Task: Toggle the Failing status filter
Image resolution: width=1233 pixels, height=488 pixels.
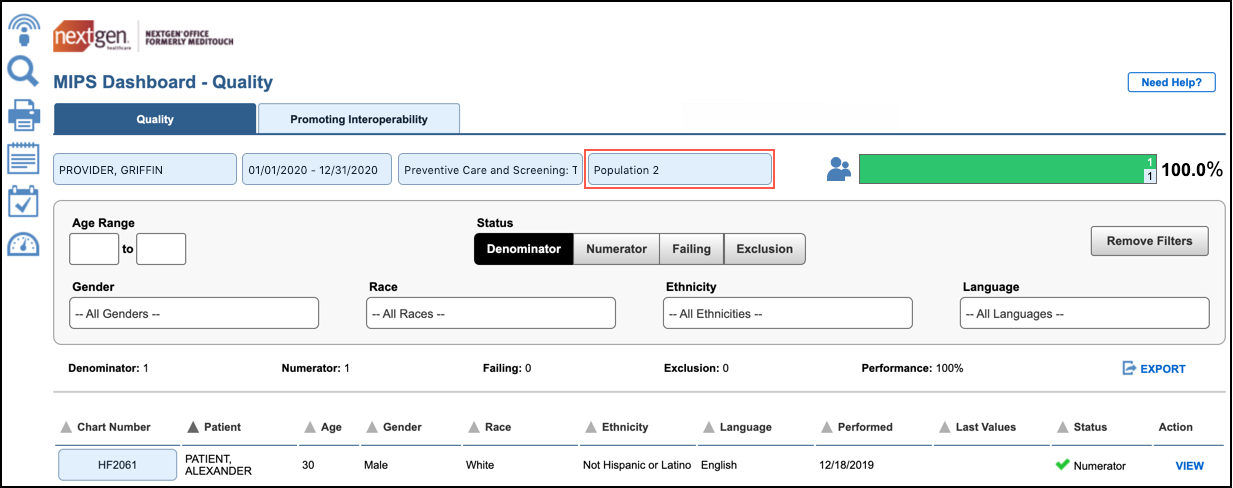Action: [x=691, y=249]
